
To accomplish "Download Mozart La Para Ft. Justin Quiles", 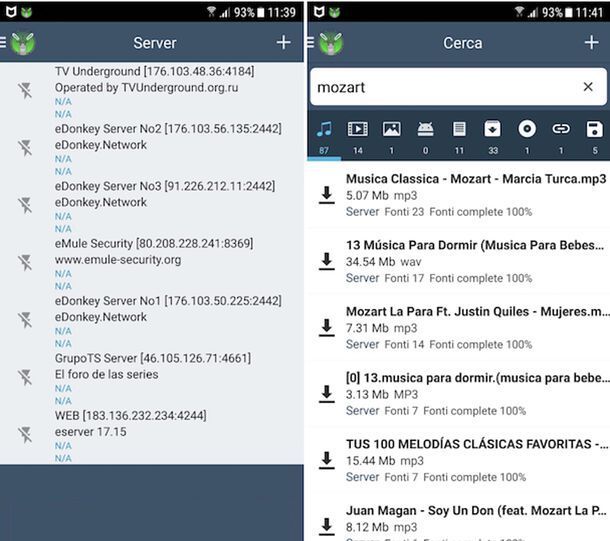I will click(x=327, y=327).
